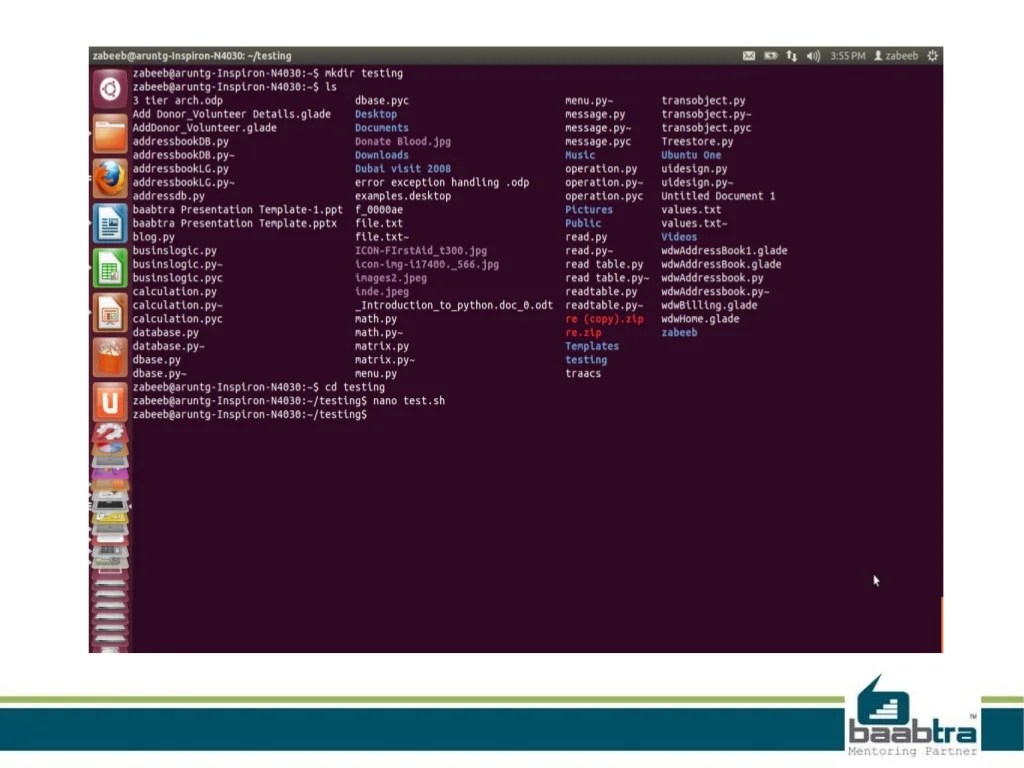Image resolution: width=1024 pixels, height=768 pixels.
Task: Open the messaging envelope indicator
Action: [x=749, y=56]
